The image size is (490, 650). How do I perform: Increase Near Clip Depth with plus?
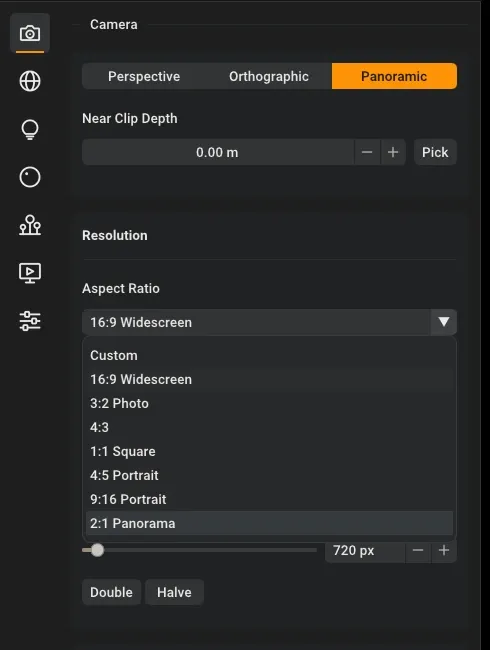pos(393,152)
